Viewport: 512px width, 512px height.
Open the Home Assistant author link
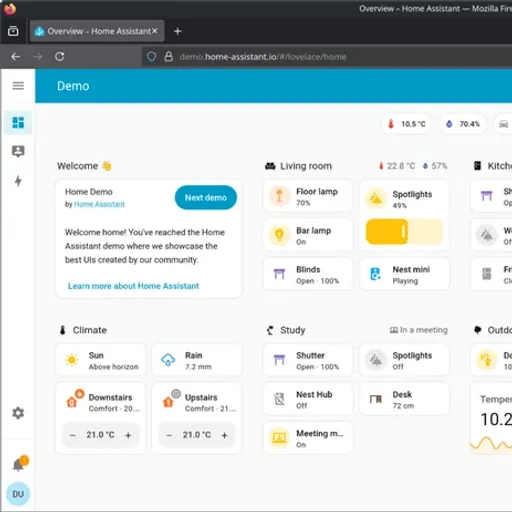(99, 204)
